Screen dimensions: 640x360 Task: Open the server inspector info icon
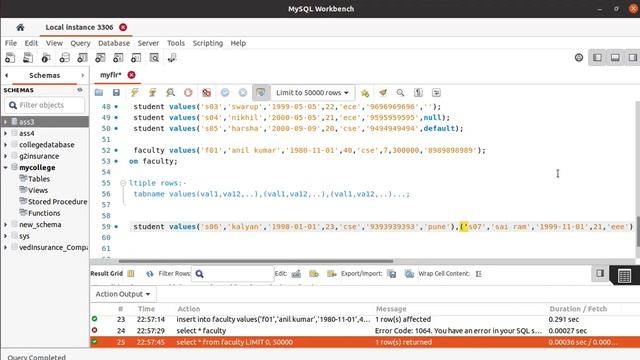(46, 58)
